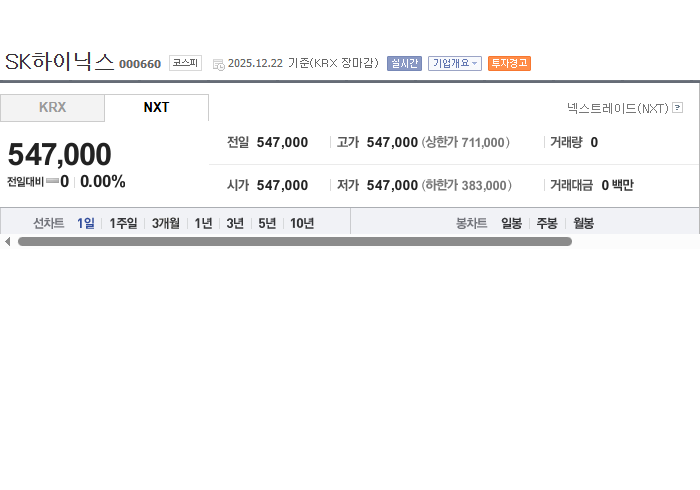
Task: Click the calendar icon beside the date
Action: click(218, 65)
